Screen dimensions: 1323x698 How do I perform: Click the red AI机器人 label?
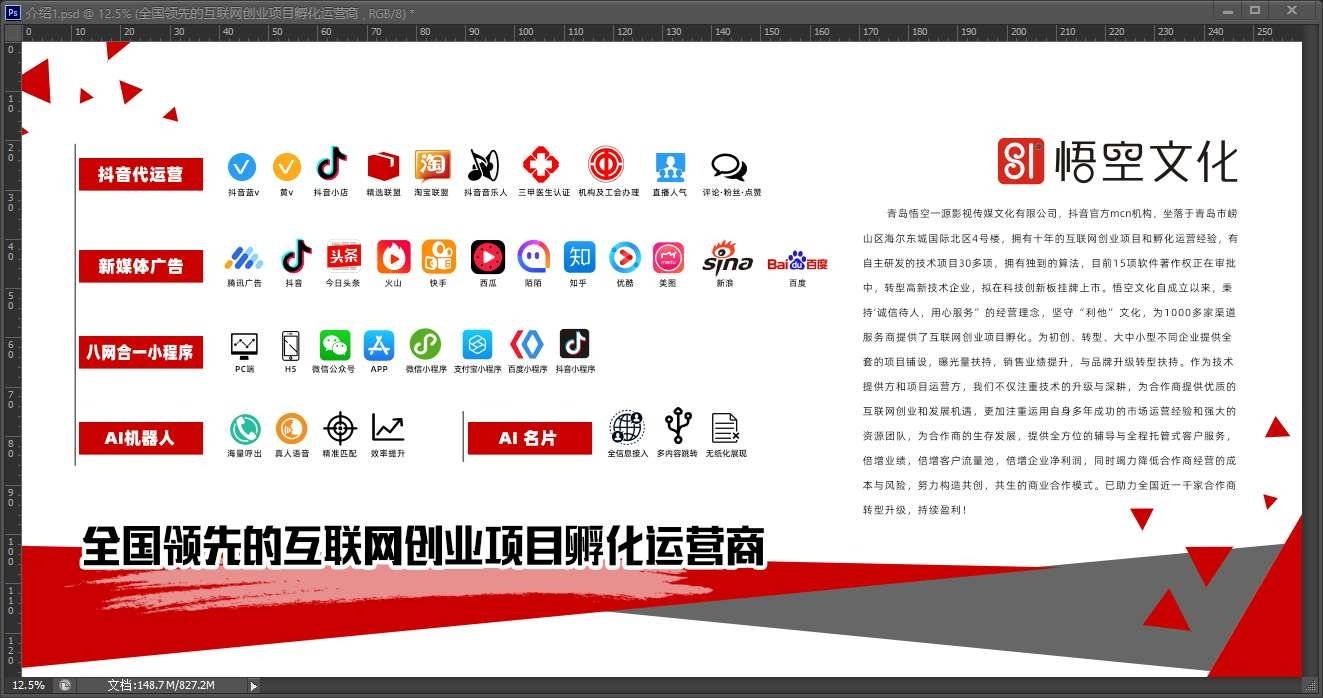[141, 438]
